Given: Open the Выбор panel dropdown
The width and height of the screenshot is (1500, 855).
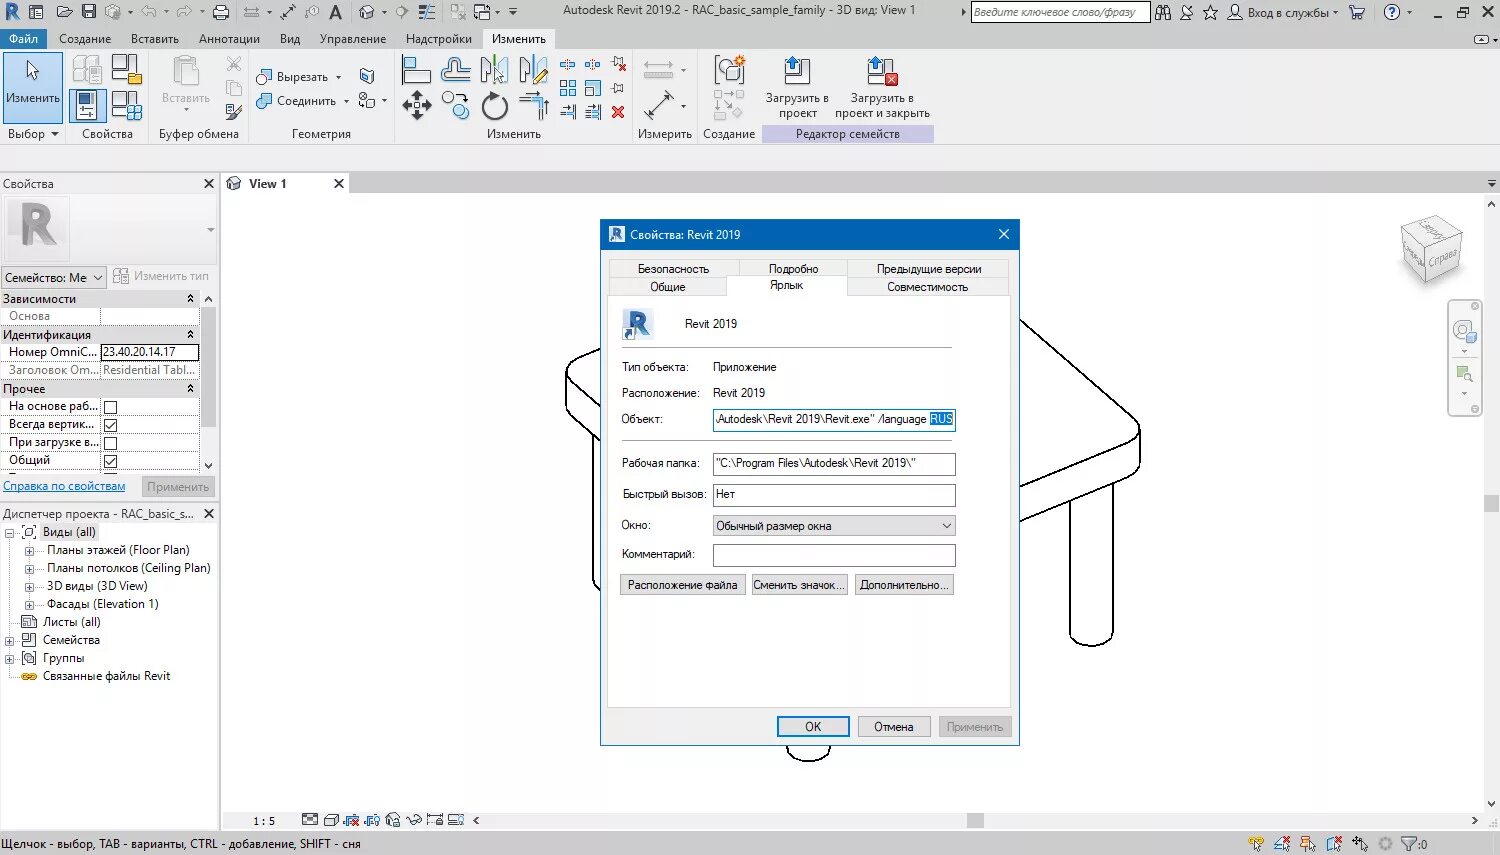Looking at the screenshot, I should tap(33, 134).
